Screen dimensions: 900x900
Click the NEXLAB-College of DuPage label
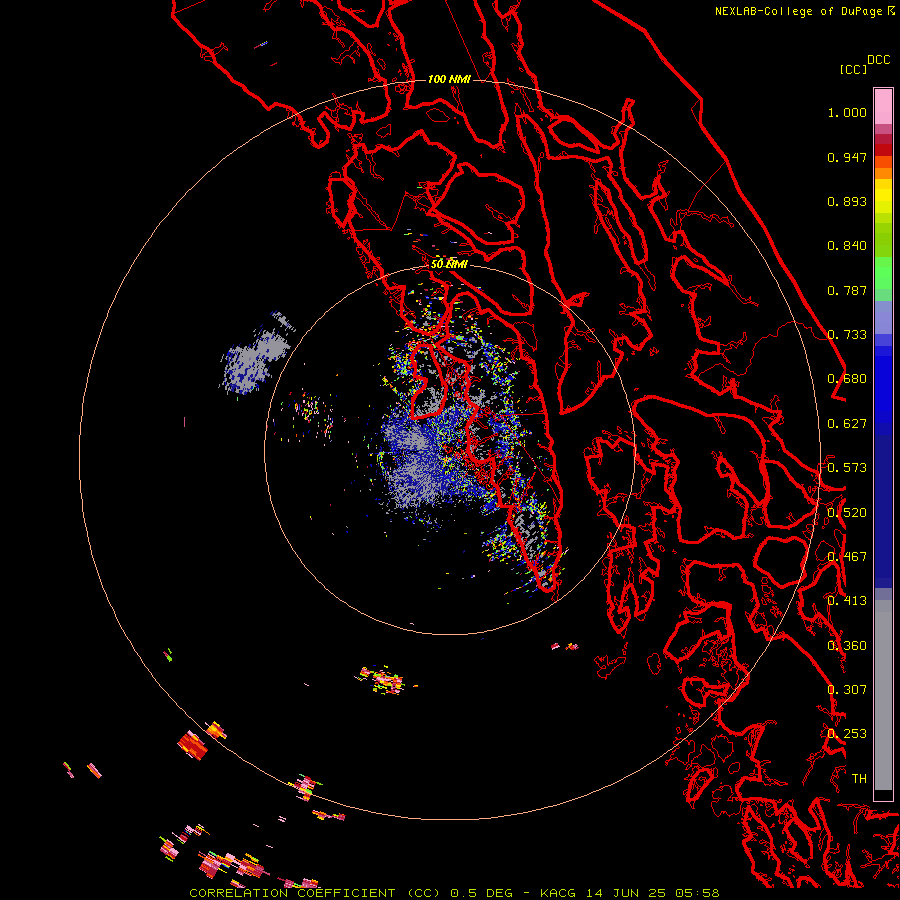798,11
